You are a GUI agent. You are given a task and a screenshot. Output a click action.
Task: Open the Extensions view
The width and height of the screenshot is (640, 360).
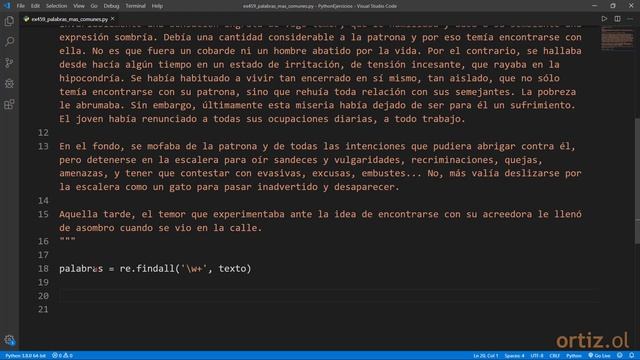tap(9, 104)
